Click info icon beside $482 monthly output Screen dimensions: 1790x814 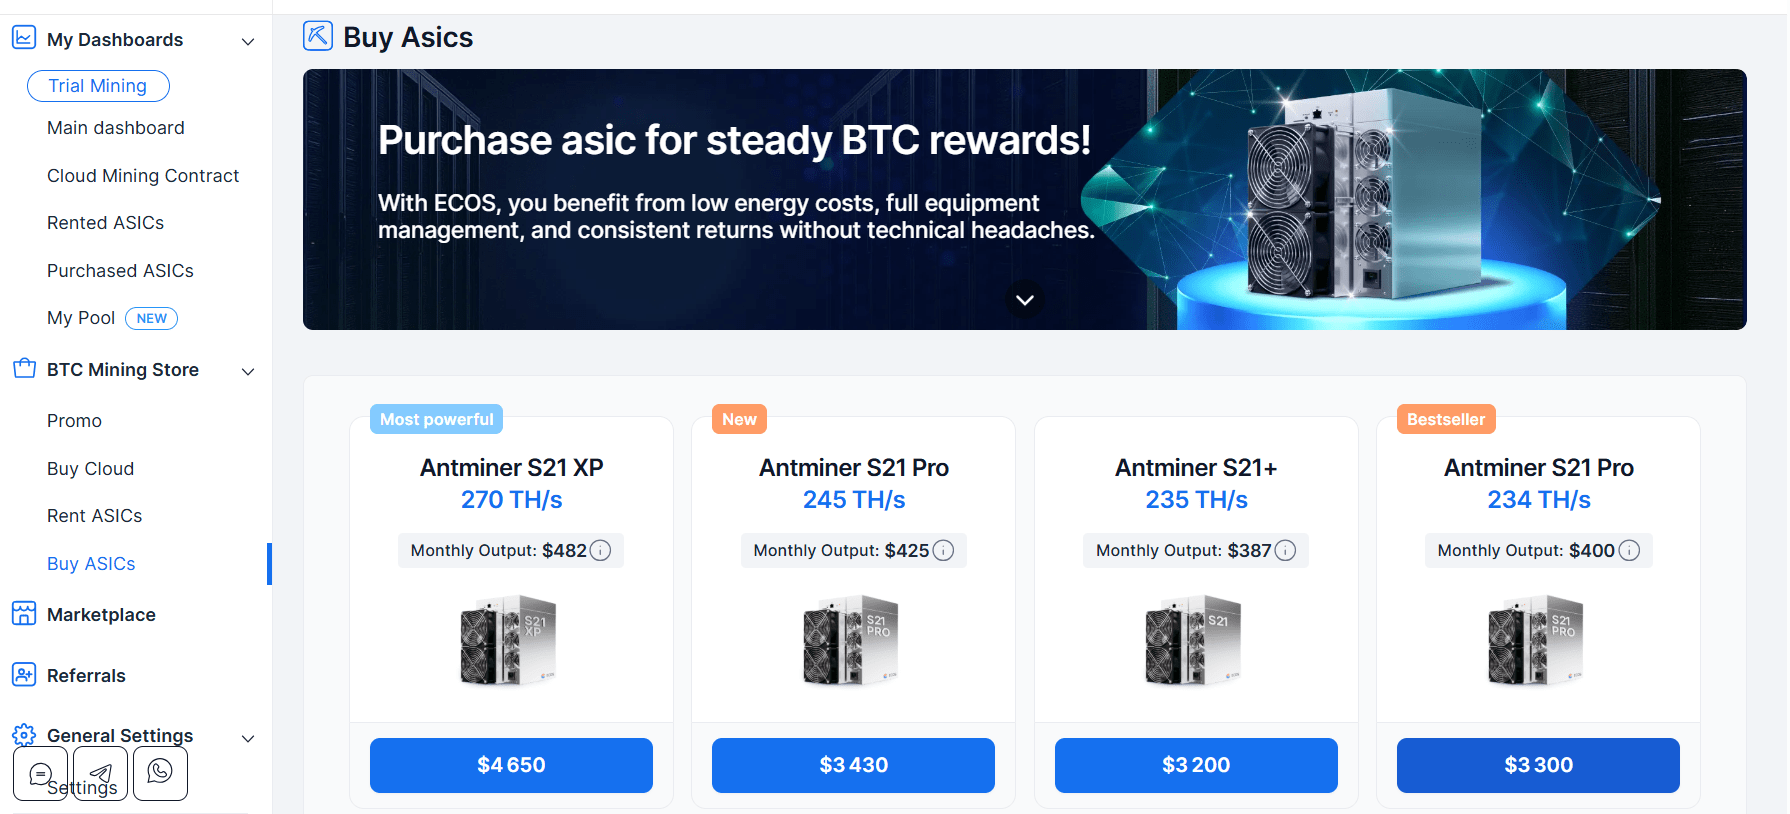[601, 551]
